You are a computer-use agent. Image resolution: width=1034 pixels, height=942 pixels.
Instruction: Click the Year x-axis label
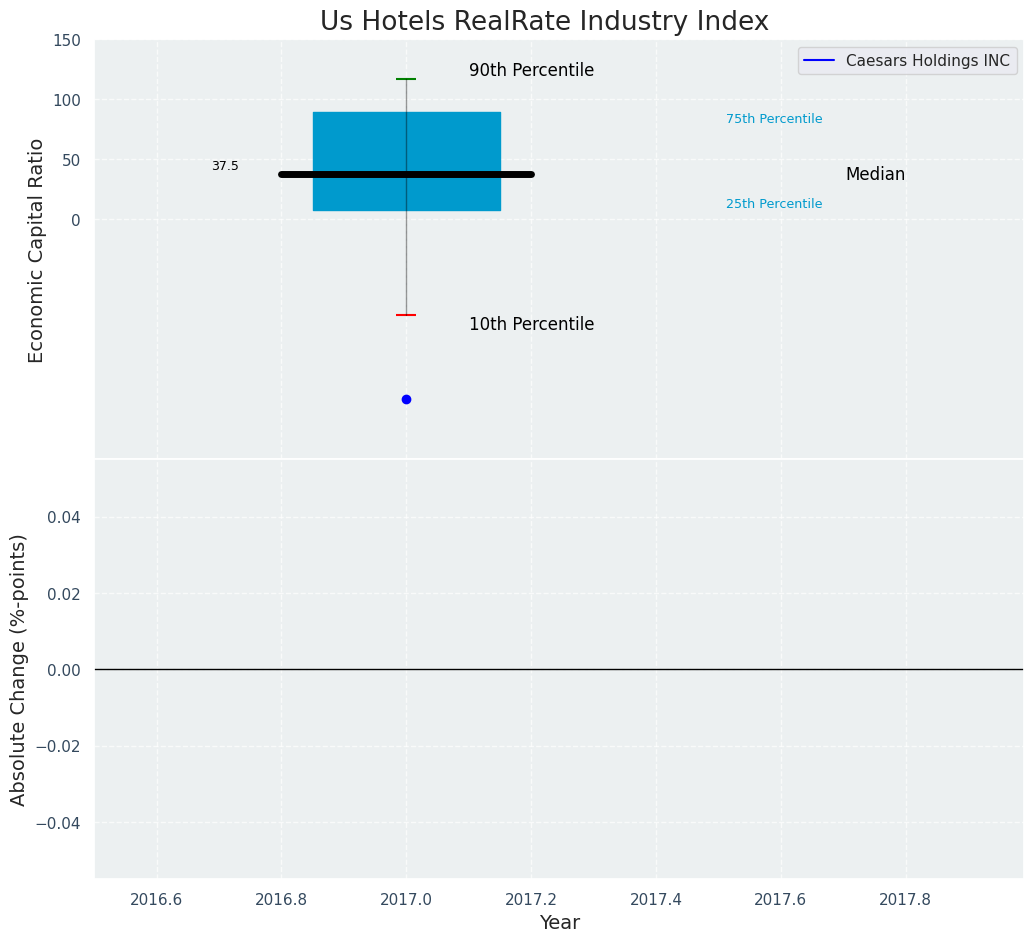coord(559,923)
